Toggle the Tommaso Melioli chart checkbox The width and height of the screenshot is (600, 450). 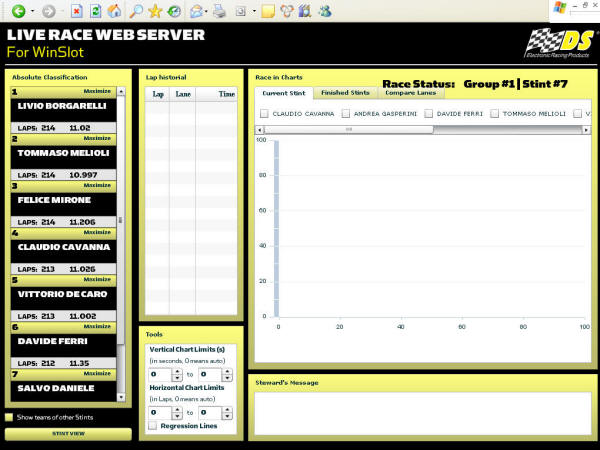494,113
